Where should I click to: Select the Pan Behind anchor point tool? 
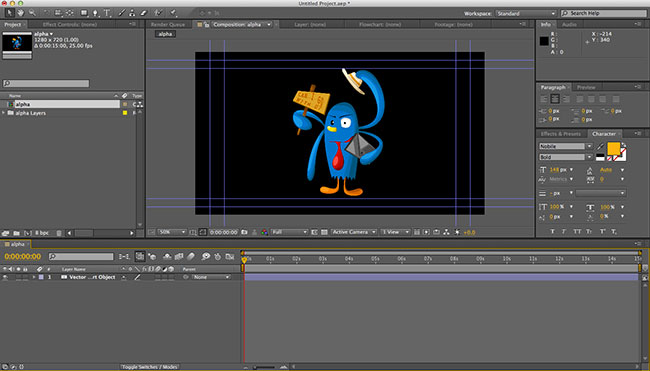(70, 13)
